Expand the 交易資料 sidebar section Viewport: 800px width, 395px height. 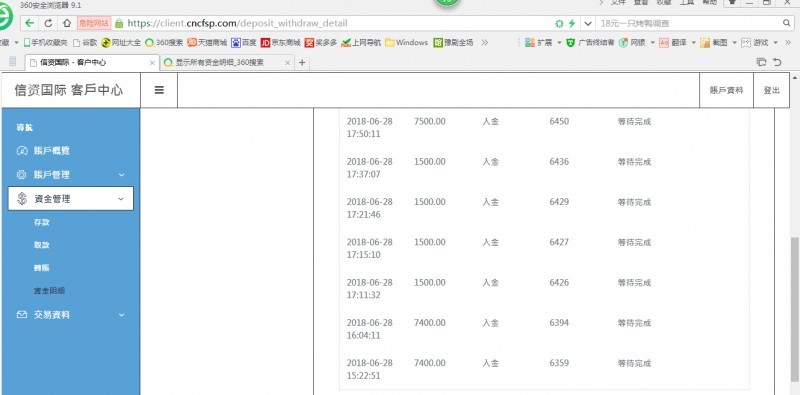point(70,315)
